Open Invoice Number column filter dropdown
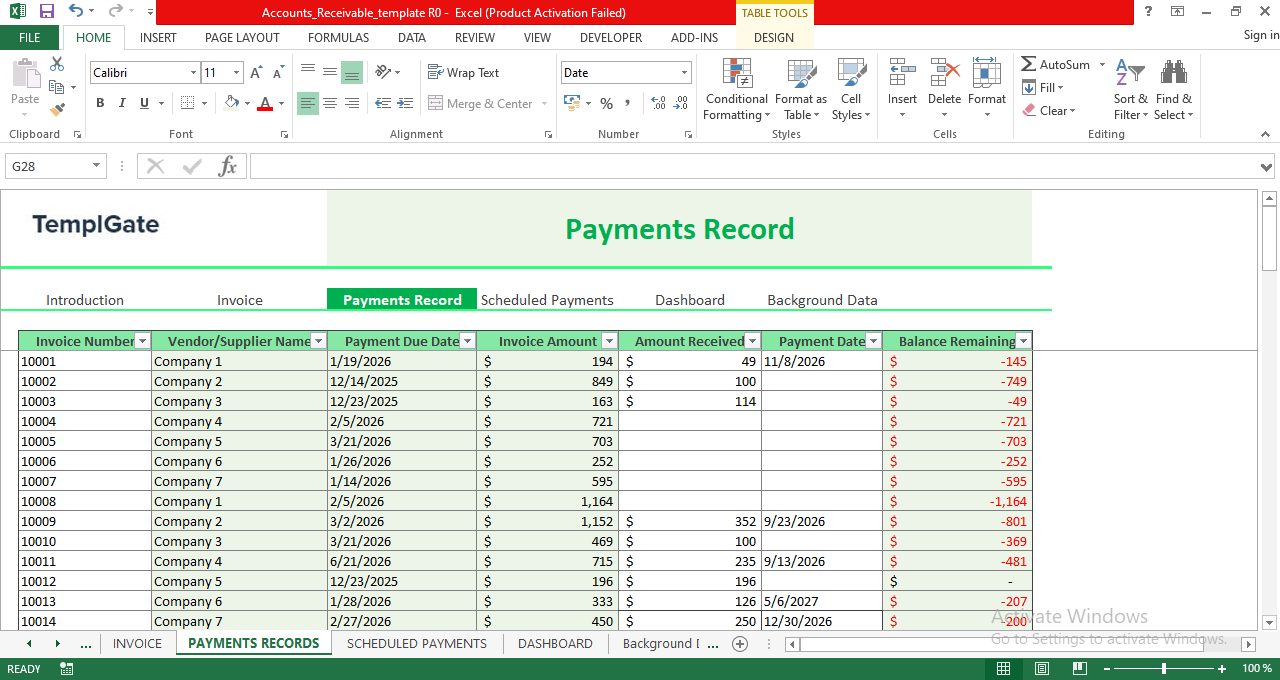 pyautogui.click(x=142, y=341)
